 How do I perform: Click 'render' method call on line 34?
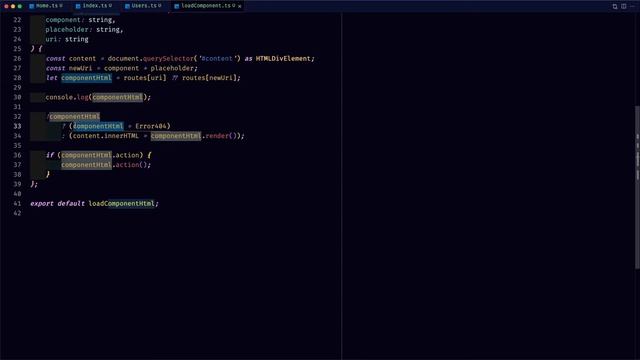coord(217,136)
